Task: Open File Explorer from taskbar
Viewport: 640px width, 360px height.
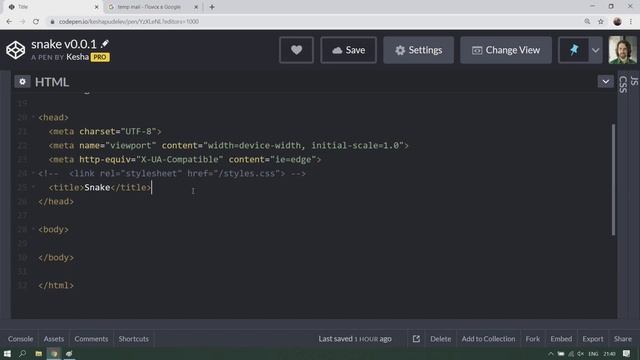Action: click(x=38, y=353)
